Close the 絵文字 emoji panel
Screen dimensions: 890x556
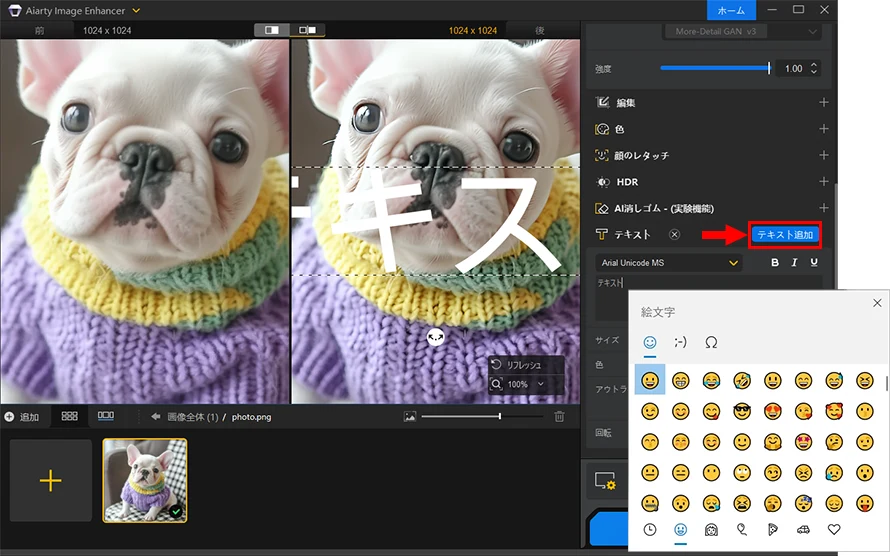tap(877, 303)
